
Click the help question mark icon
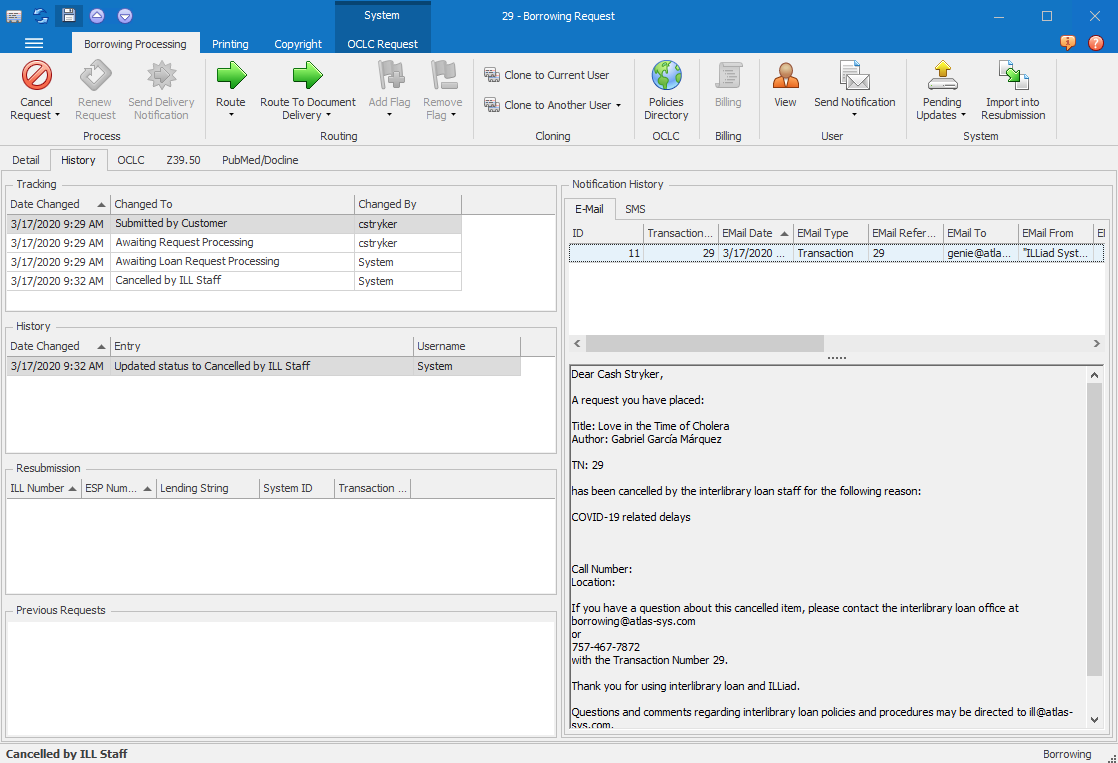[1096, 43]
